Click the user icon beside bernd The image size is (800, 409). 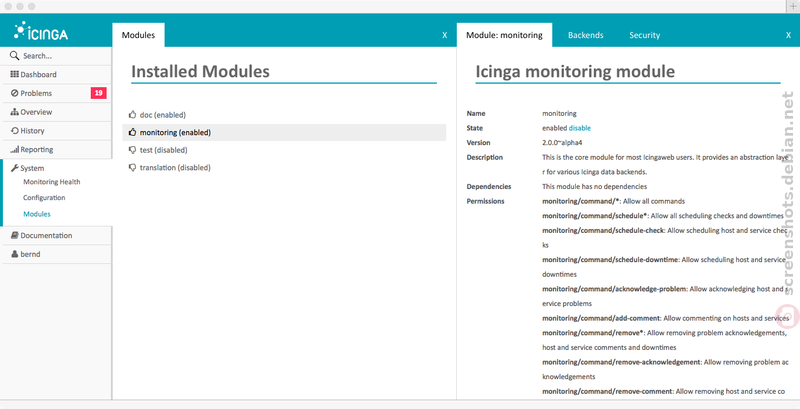point(15,254)
